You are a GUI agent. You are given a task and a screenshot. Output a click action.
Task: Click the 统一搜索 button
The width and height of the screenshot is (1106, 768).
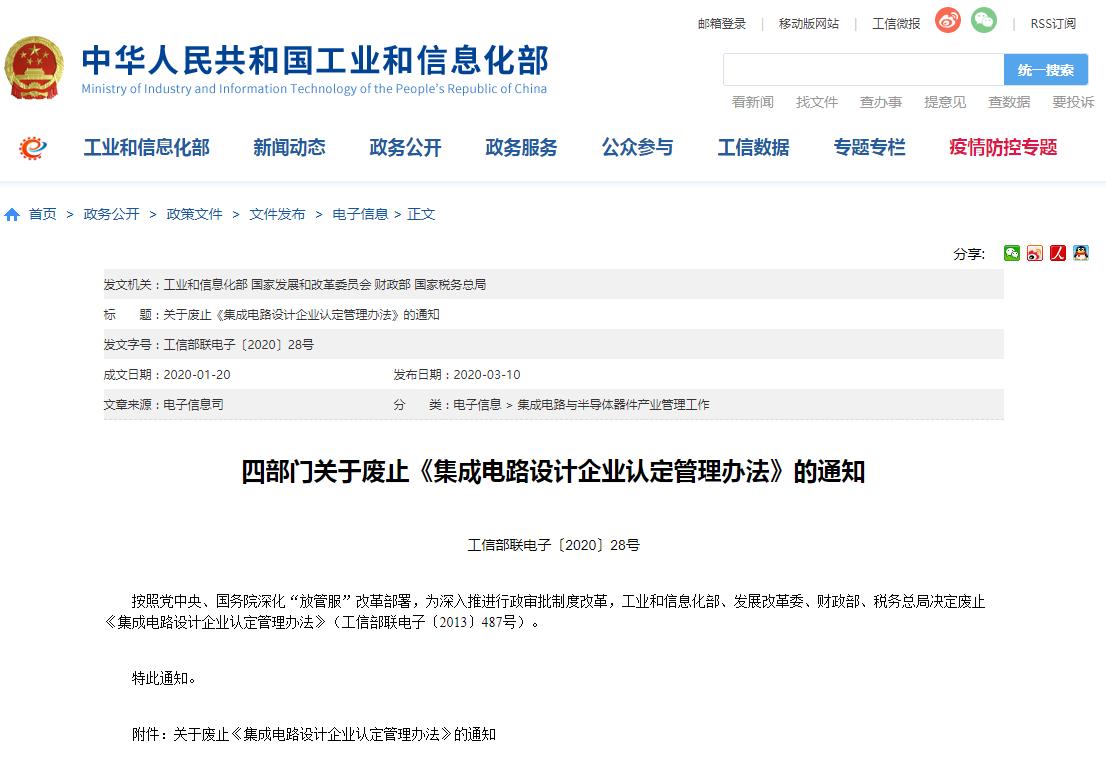pyautogui.click(x=1045, y=70)
